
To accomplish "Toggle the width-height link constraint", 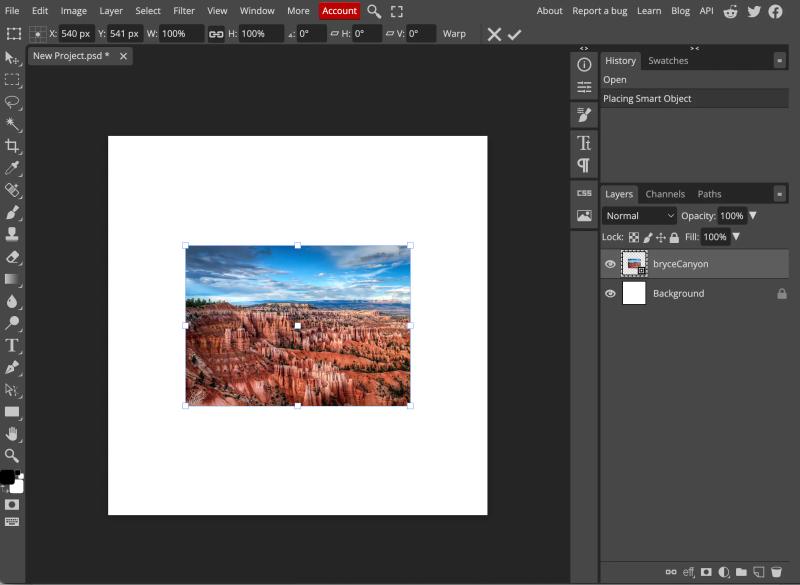I will click(216, 34).
